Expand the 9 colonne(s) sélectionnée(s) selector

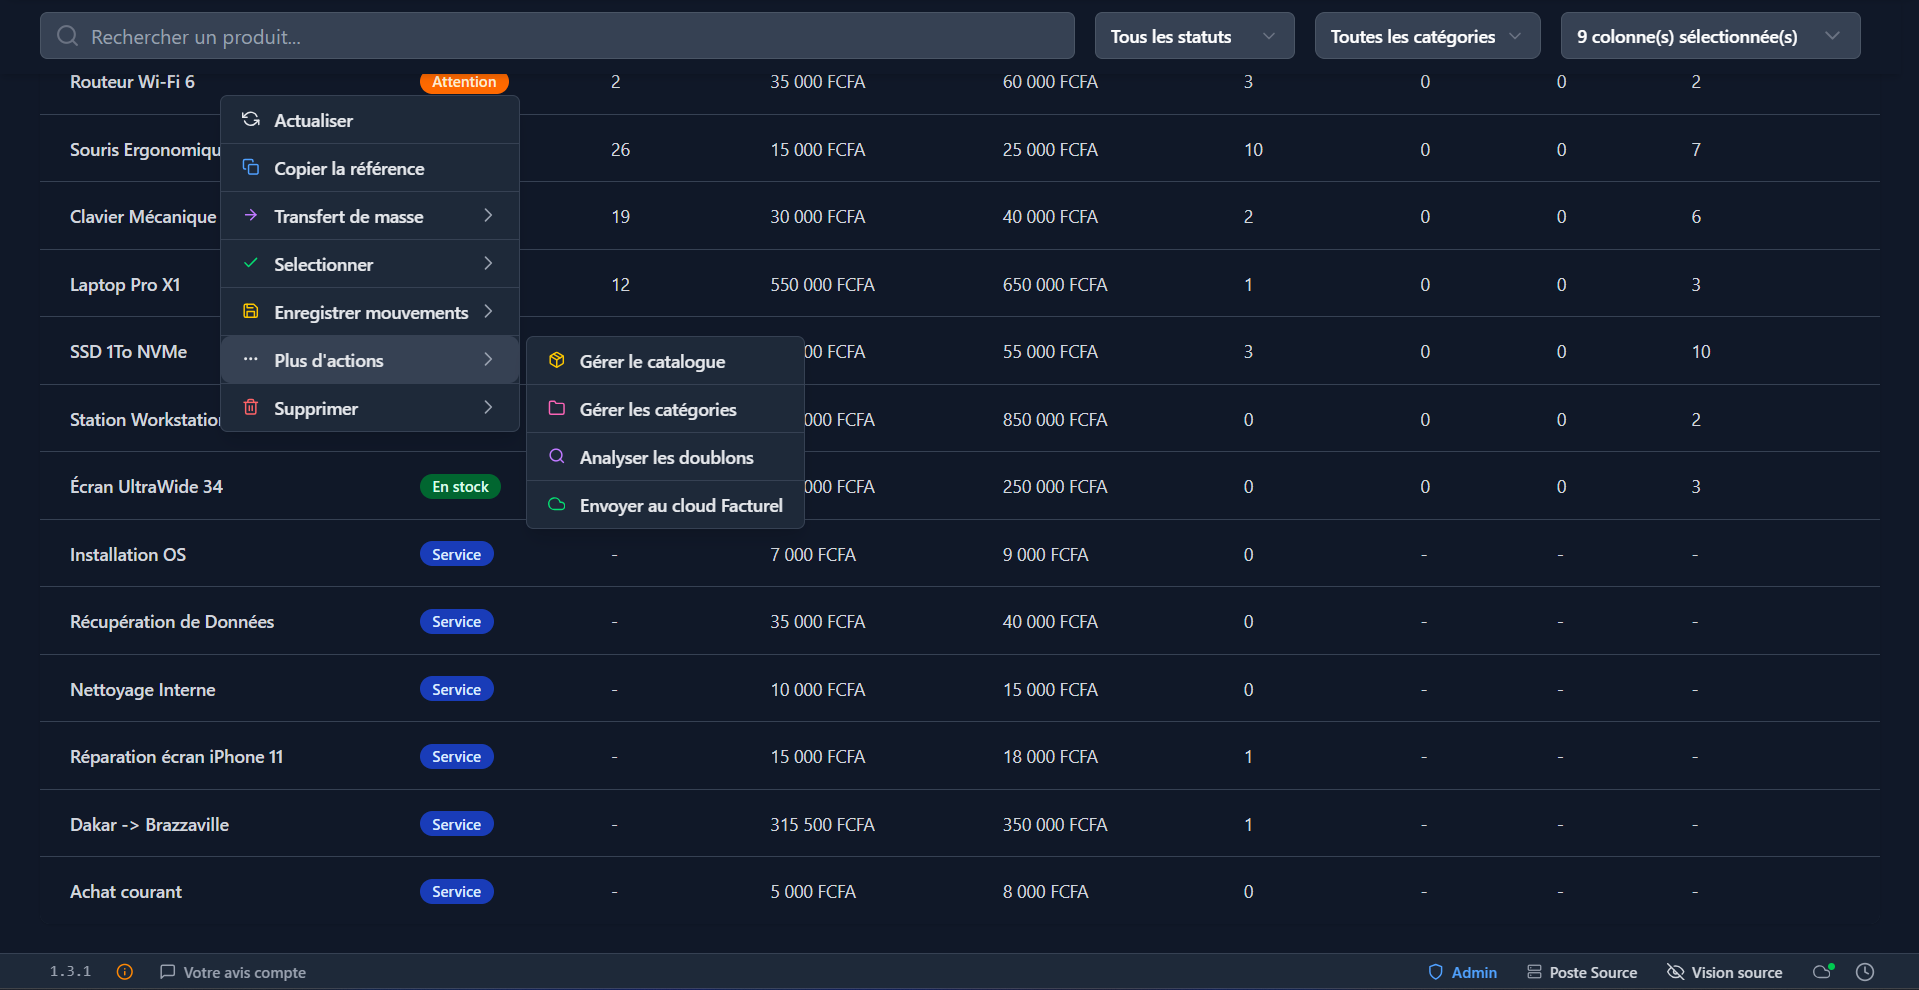point(1711,36)
